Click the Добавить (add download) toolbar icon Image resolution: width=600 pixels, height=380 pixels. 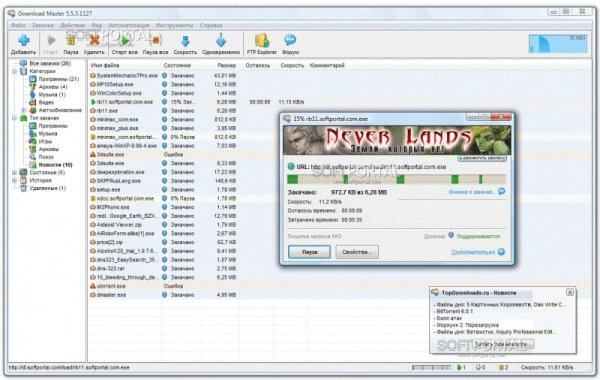pos(23,45)
